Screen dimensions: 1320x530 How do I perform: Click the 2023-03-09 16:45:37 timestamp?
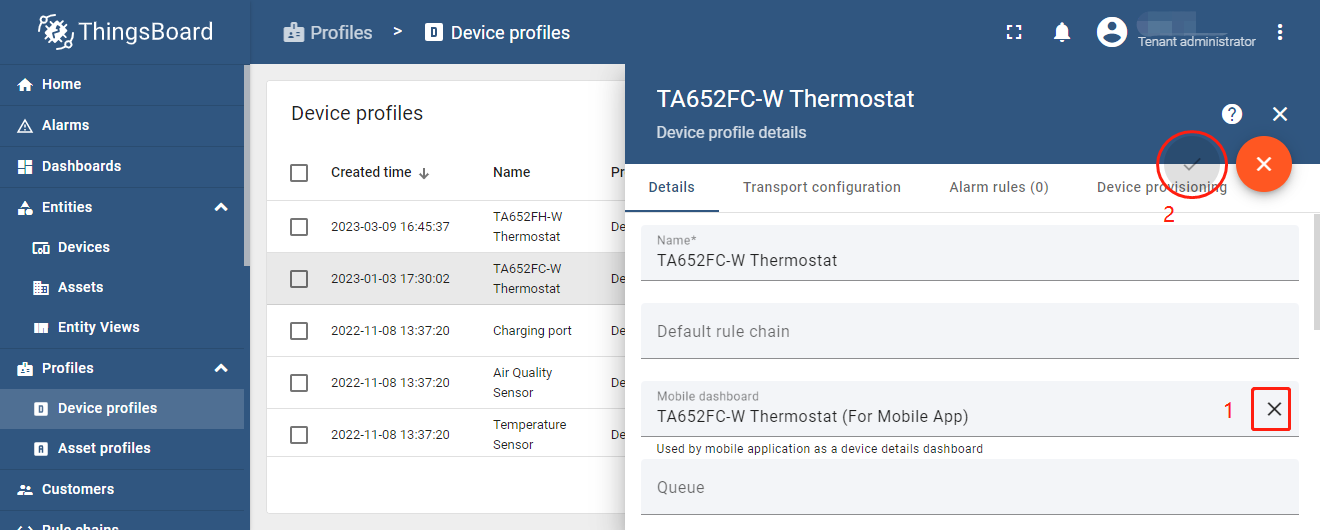(x=390, y=227)
